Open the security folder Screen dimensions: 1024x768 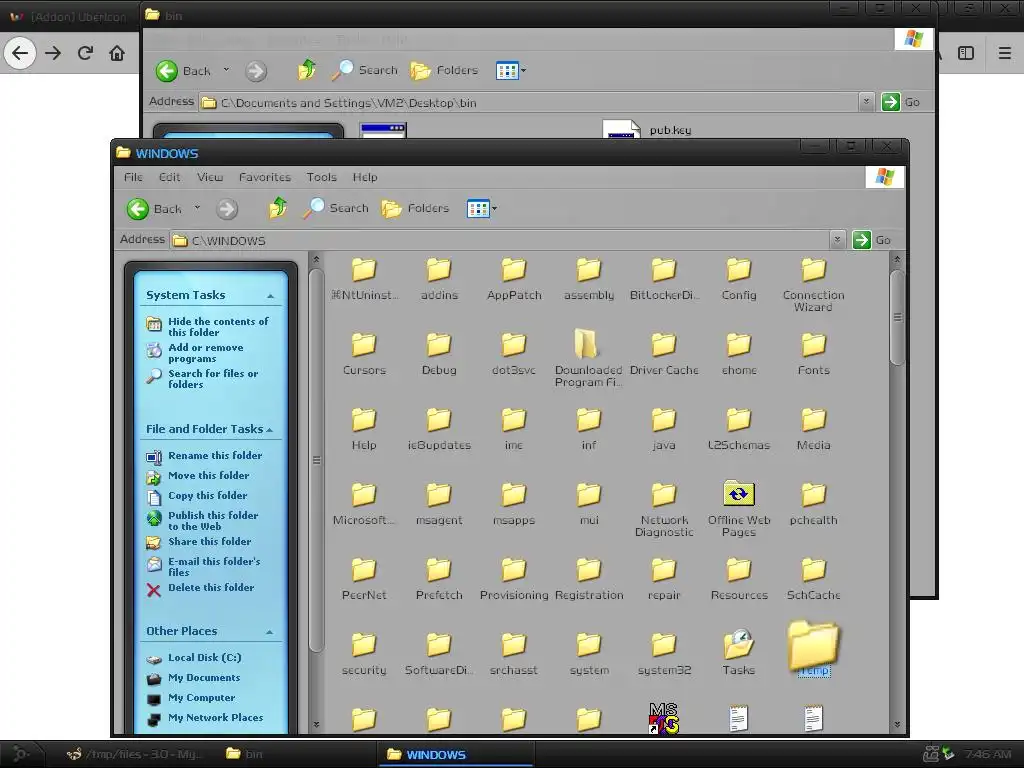[x=364, y=654]
